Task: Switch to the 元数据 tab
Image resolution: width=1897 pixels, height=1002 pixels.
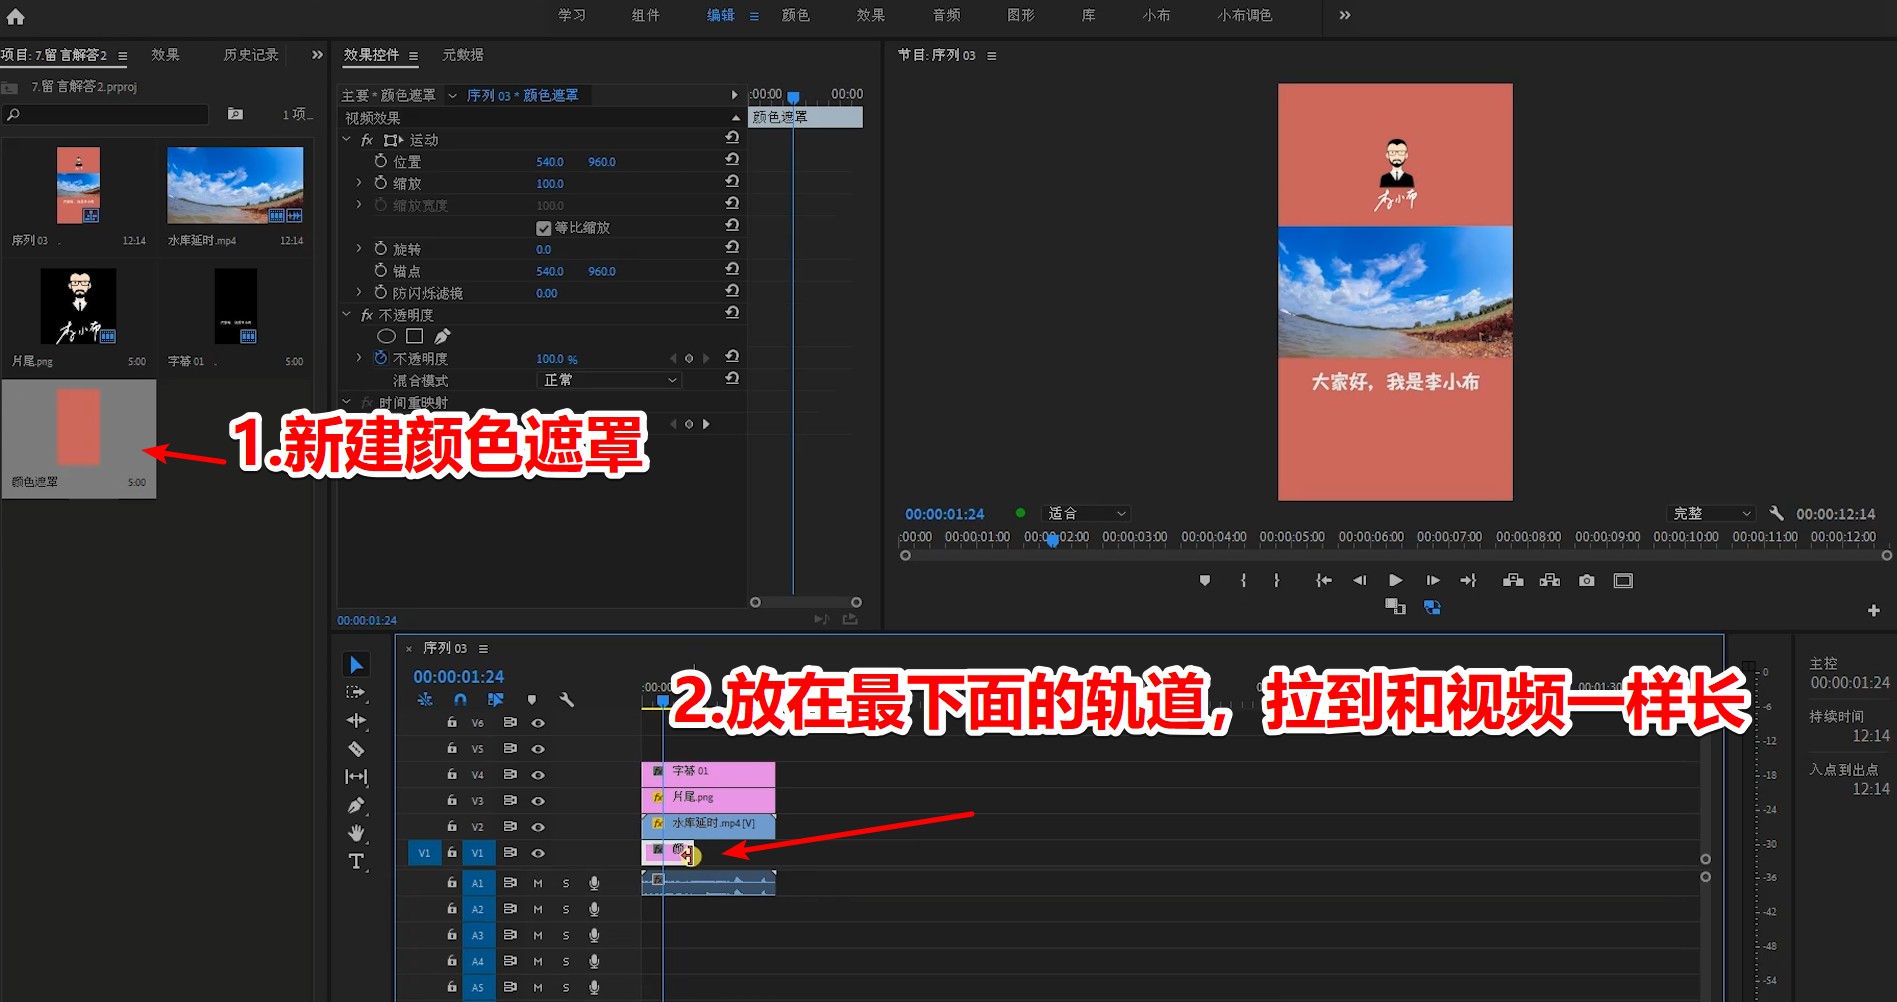Action: pos(464,55)
